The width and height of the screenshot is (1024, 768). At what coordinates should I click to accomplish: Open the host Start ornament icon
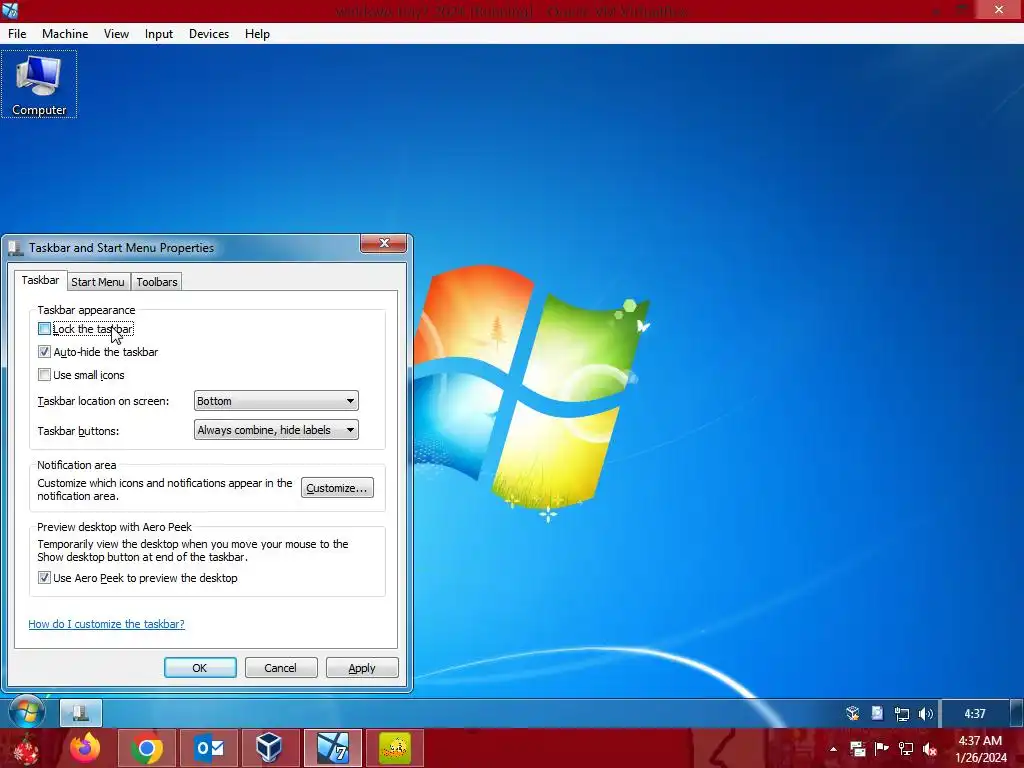click(x=25, y=748)
